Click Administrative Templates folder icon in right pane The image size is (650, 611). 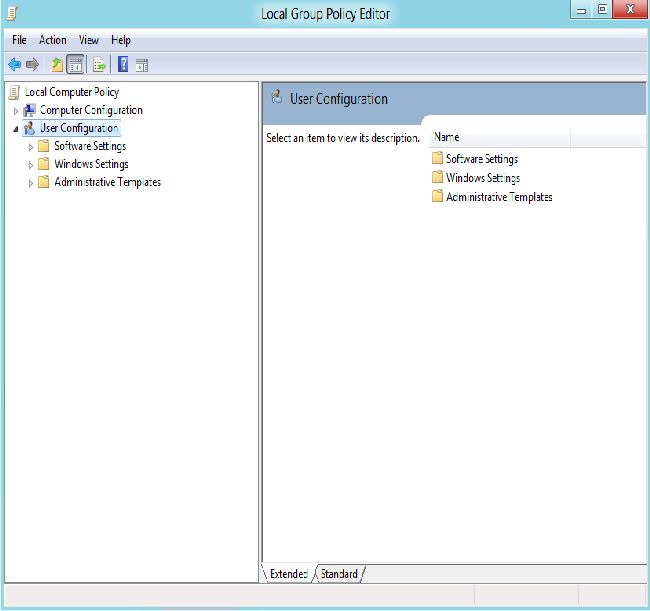click(437, 196)
